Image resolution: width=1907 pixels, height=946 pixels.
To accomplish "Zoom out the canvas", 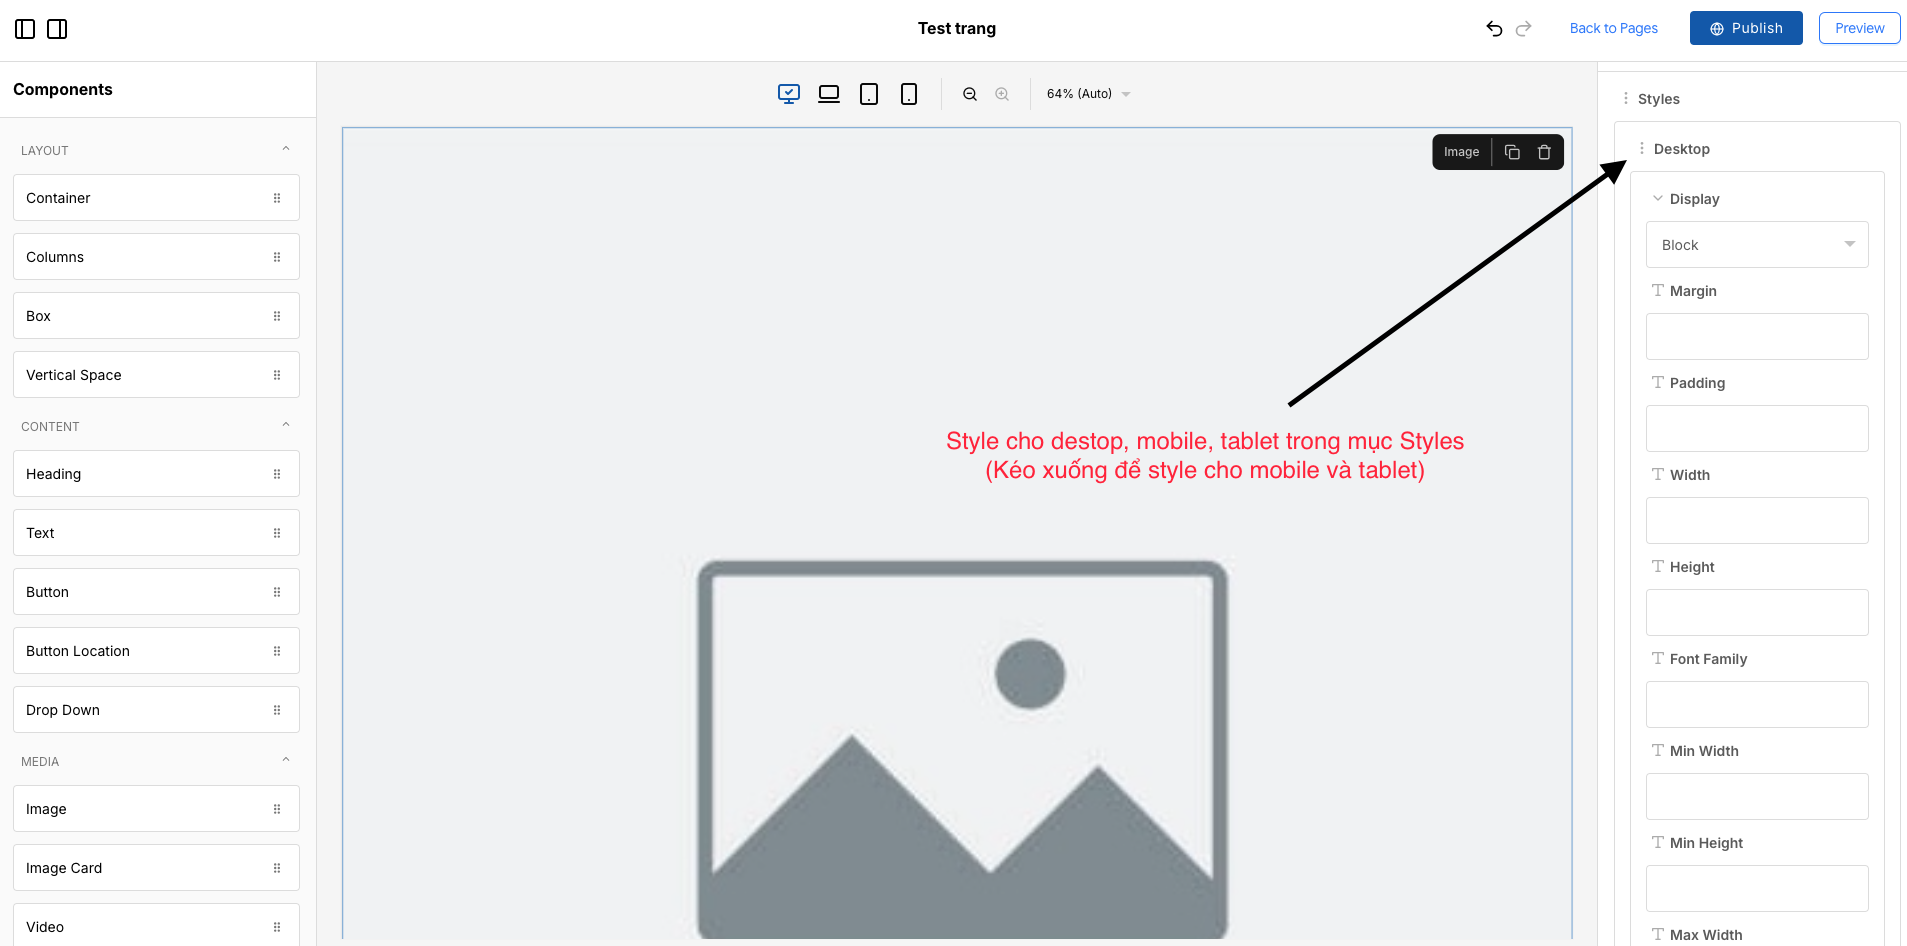I will tap(969, 94).
